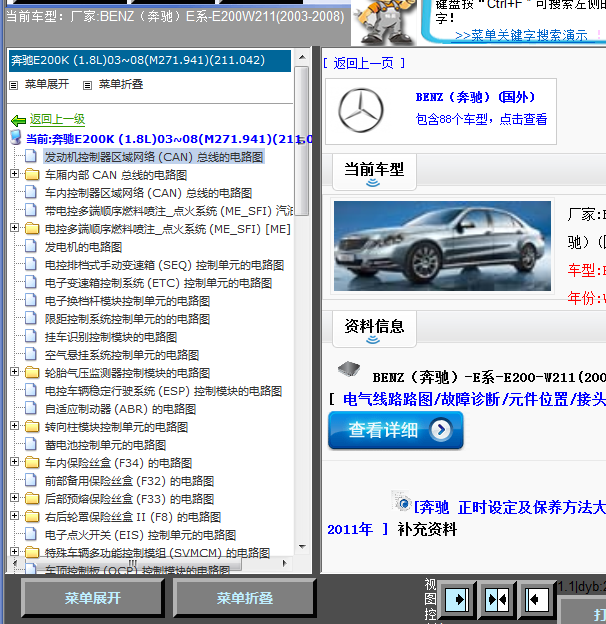Expand 后部预熔保险丝盒 (F33) node

pyautogui.click(x=14, y=497)
